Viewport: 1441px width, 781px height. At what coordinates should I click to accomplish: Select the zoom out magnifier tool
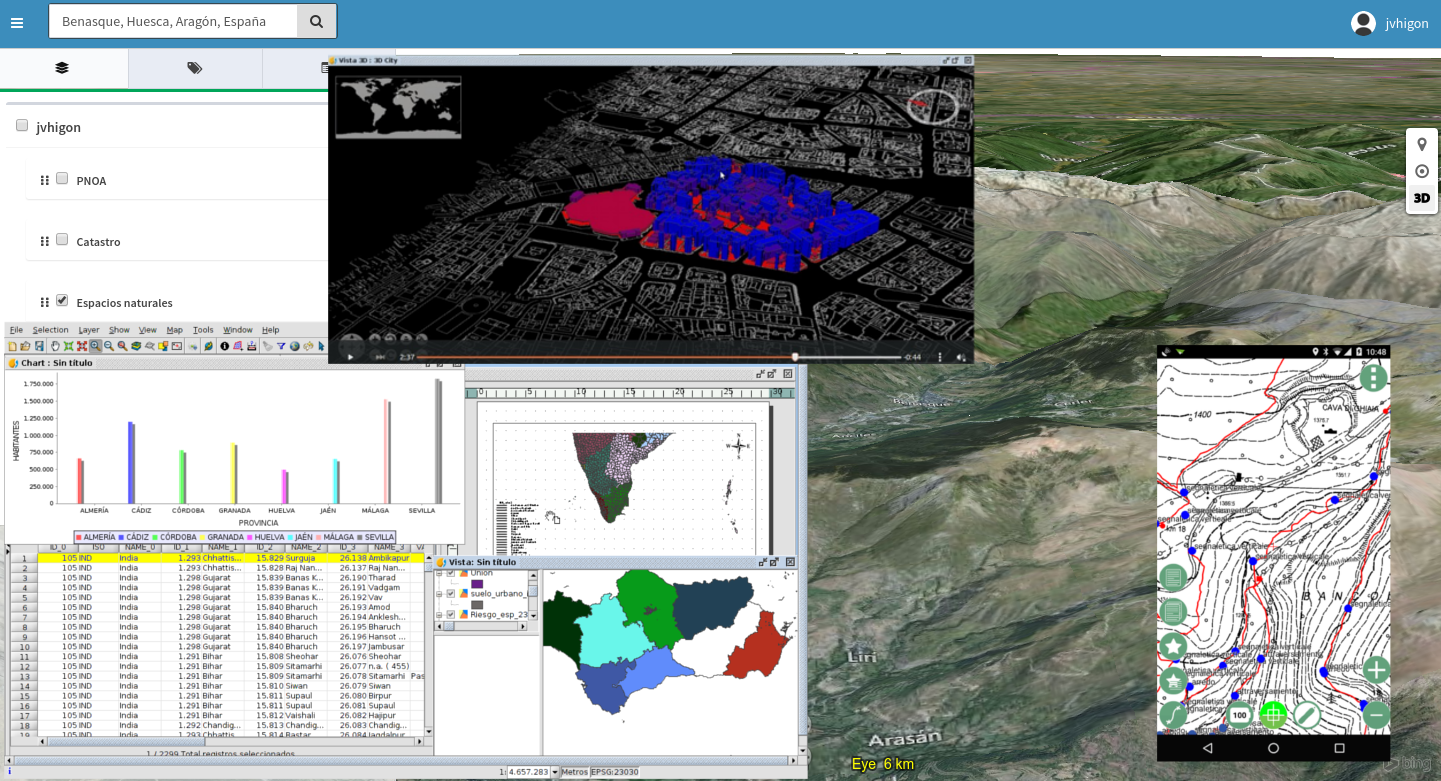pos(109,346)
